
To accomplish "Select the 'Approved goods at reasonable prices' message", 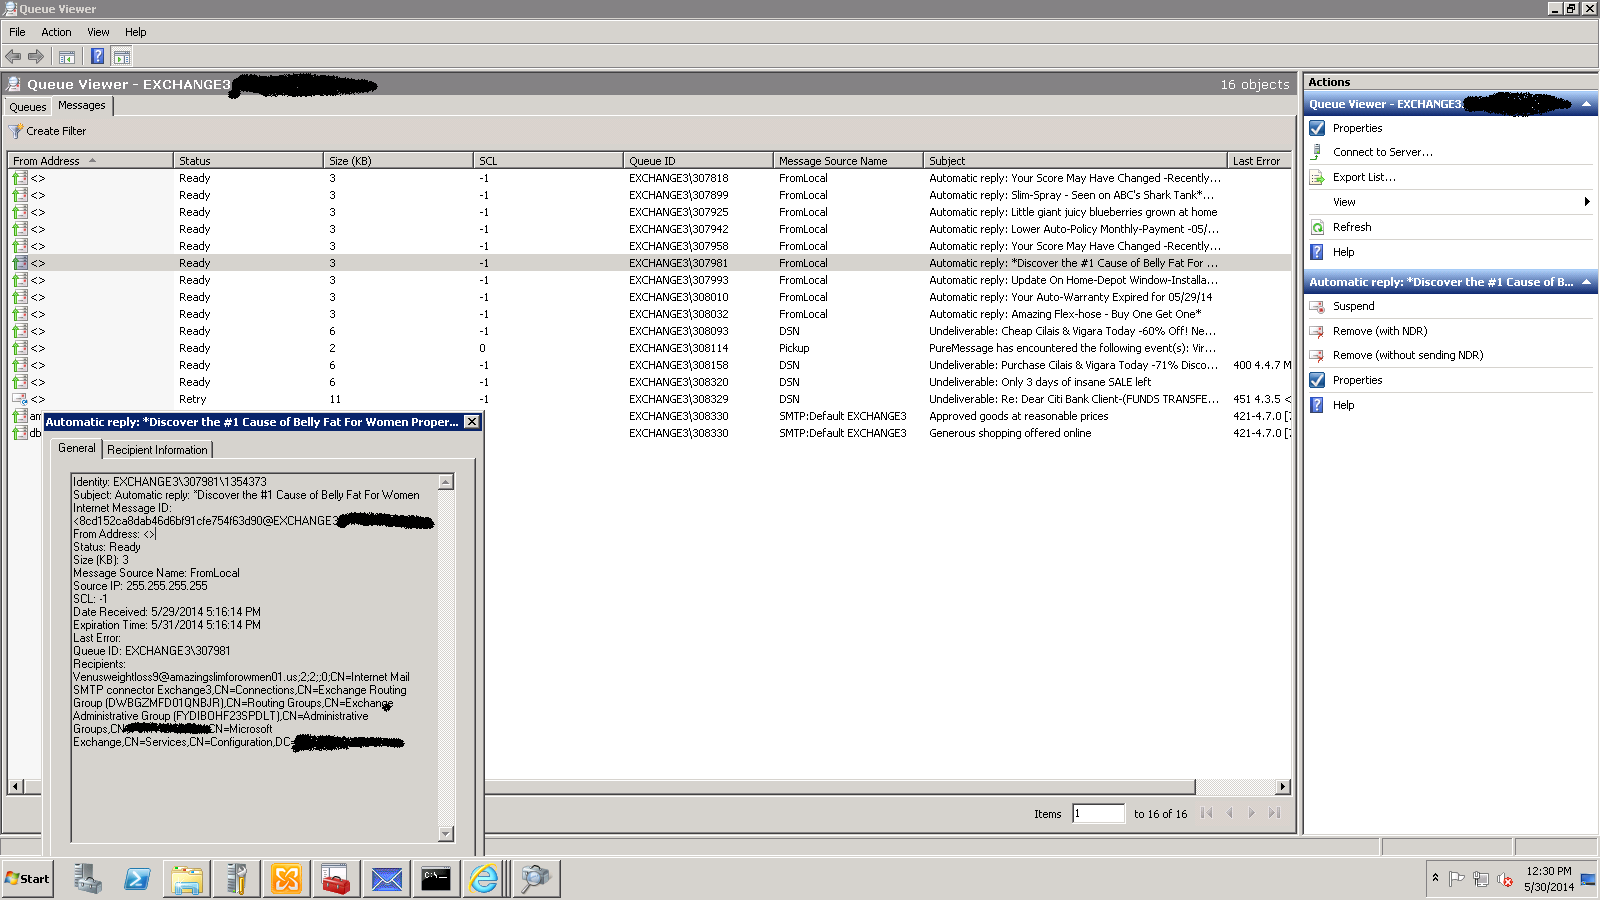I will point(1018,416).
